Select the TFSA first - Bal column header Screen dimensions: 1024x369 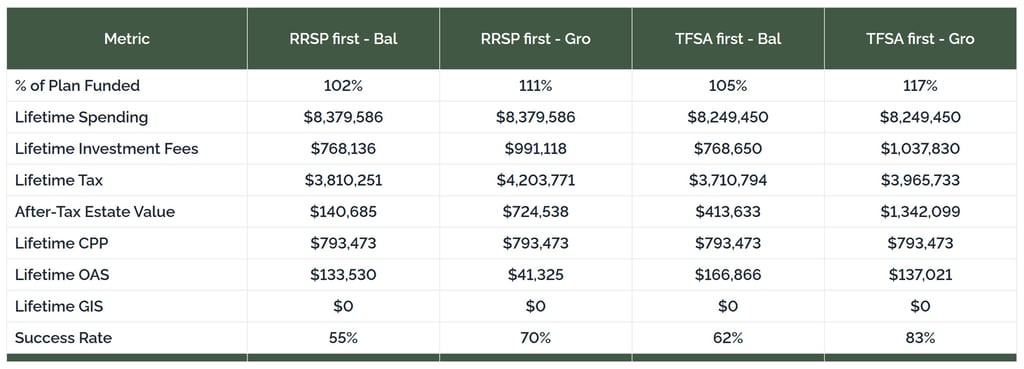[x=728, y=39]
